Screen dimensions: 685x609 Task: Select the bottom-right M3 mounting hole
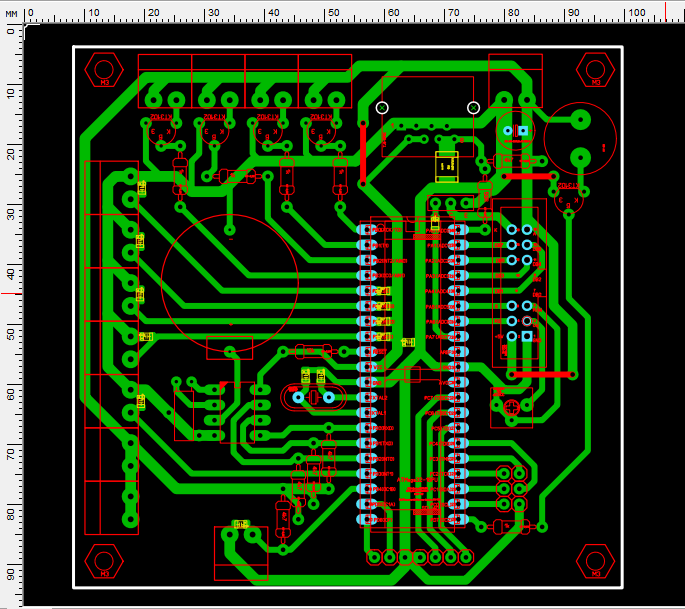[x=596, y=561]
